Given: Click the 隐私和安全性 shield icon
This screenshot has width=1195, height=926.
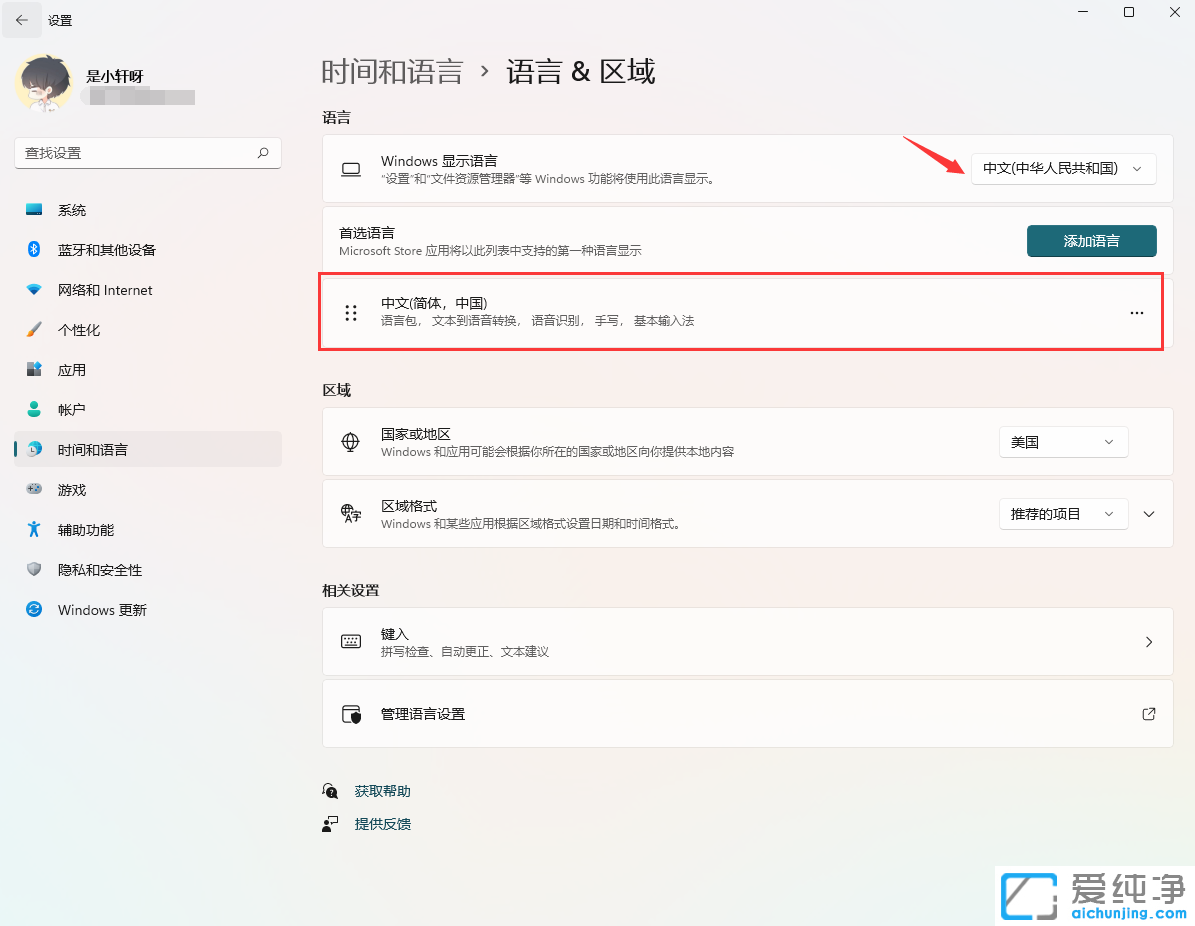Looking at the screenshot, I should pos(34,569).
